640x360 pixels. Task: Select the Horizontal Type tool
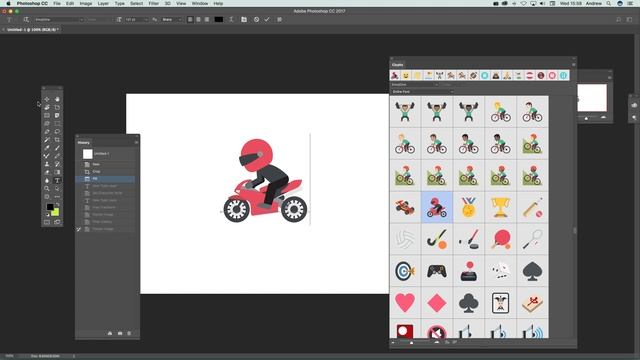tap(57, 180)
